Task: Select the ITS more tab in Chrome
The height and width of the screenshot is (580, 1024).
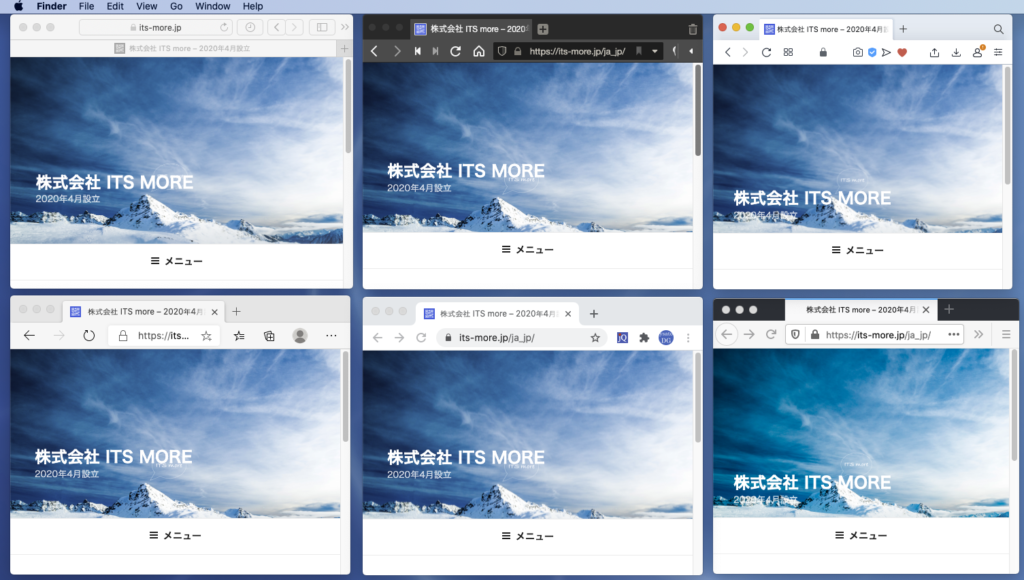Action: pos(495,313)
